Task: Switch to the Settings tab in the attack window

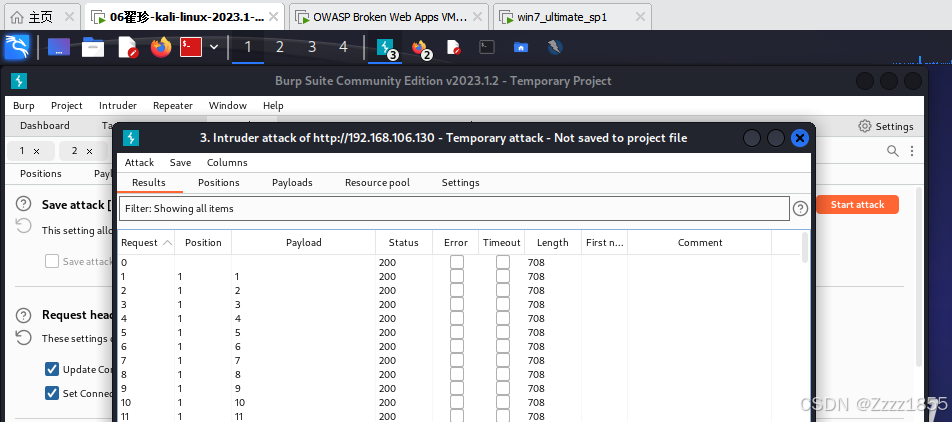Action: [460, 183]
